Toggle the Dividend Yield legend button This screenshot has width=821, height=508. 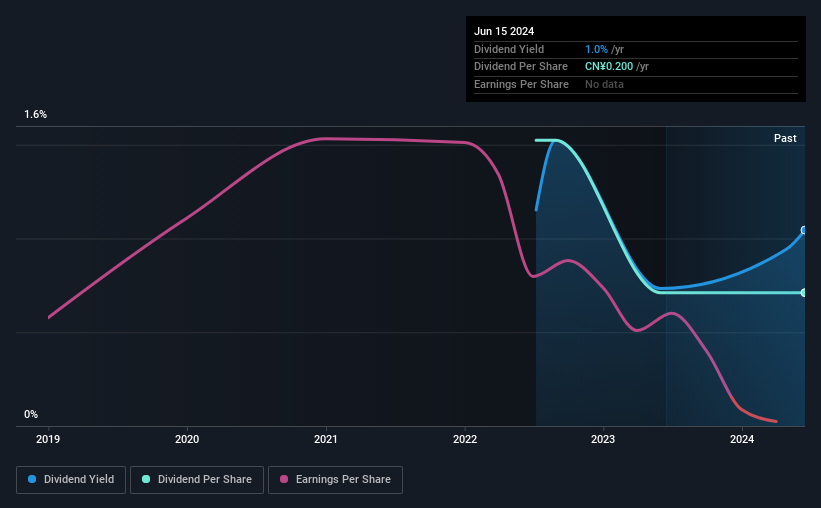point(71,480)
